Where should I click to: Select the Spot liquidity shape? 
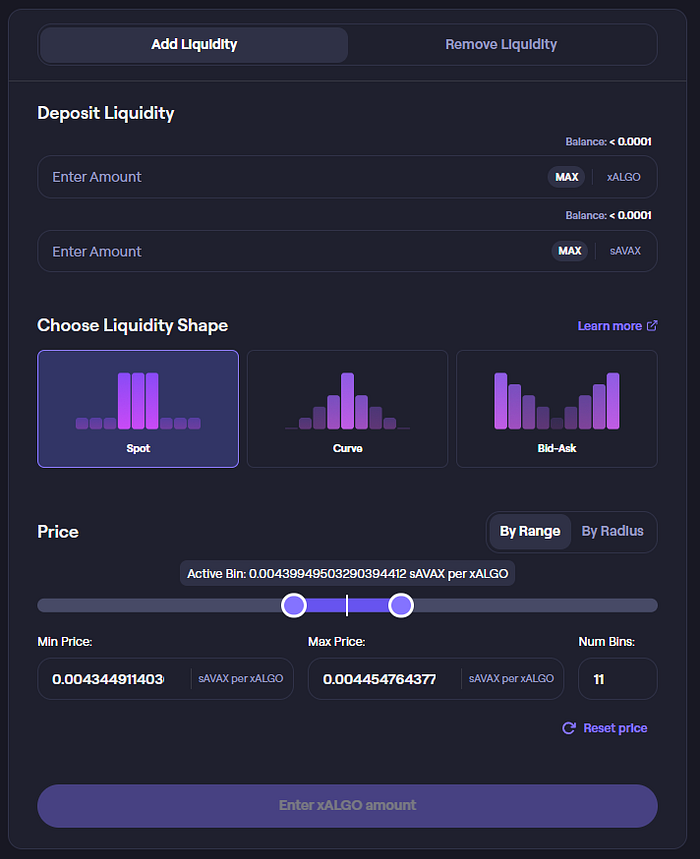(x=138, y=409)
